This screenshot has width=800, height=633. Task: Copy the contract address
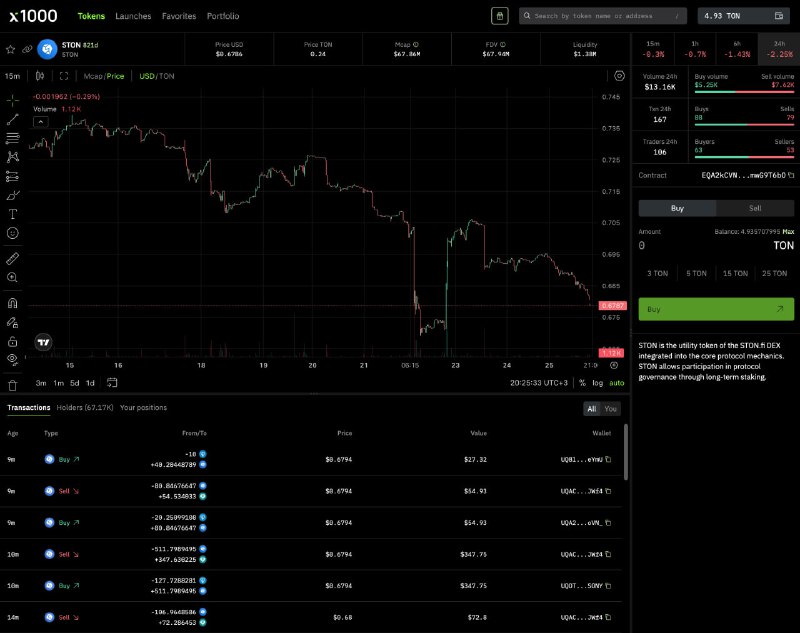pyautogui.click(x=792, y=176)
